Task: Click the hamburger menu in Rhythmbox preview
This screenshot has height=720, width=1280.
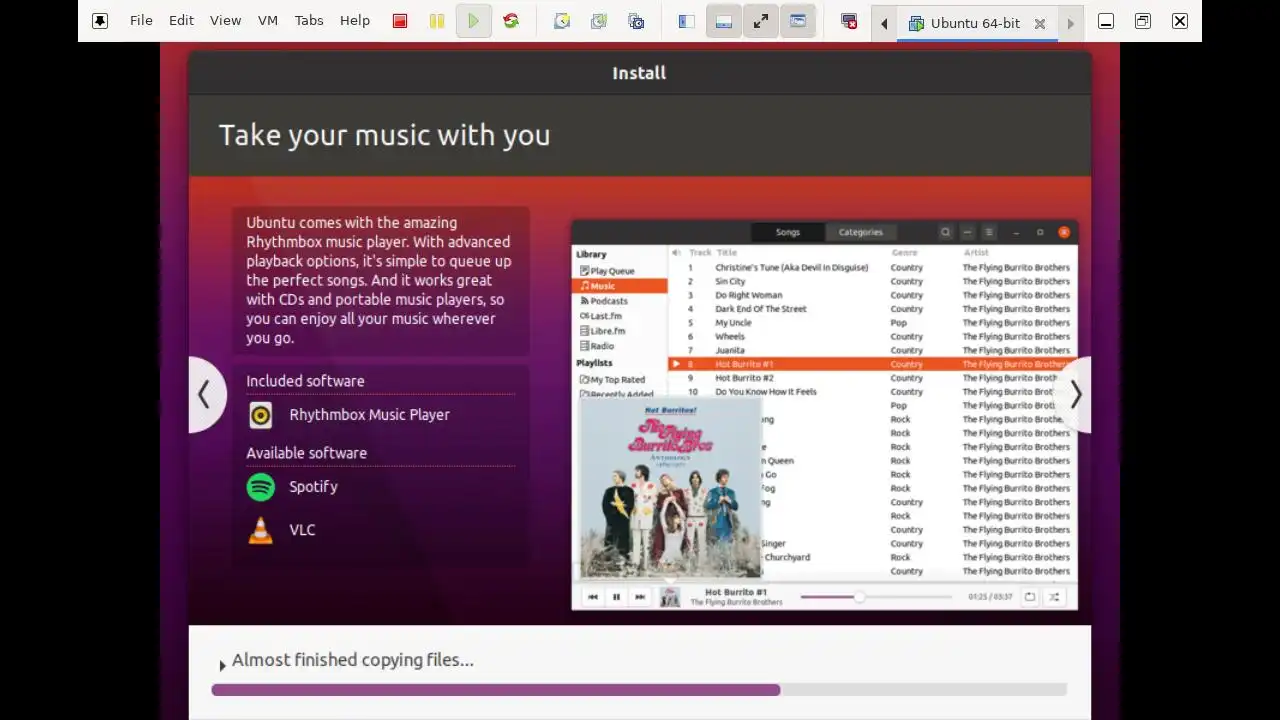Action: pyautogui.click(x=988, y=232)
